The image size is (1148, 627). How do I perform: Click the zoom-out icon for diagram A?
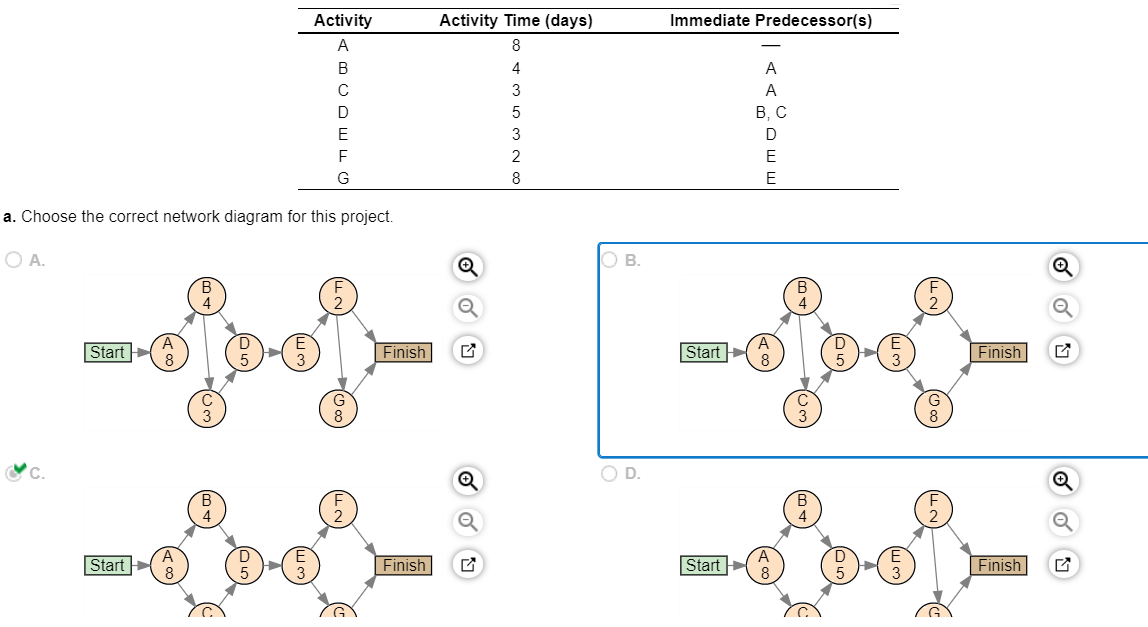pos(468,307)
